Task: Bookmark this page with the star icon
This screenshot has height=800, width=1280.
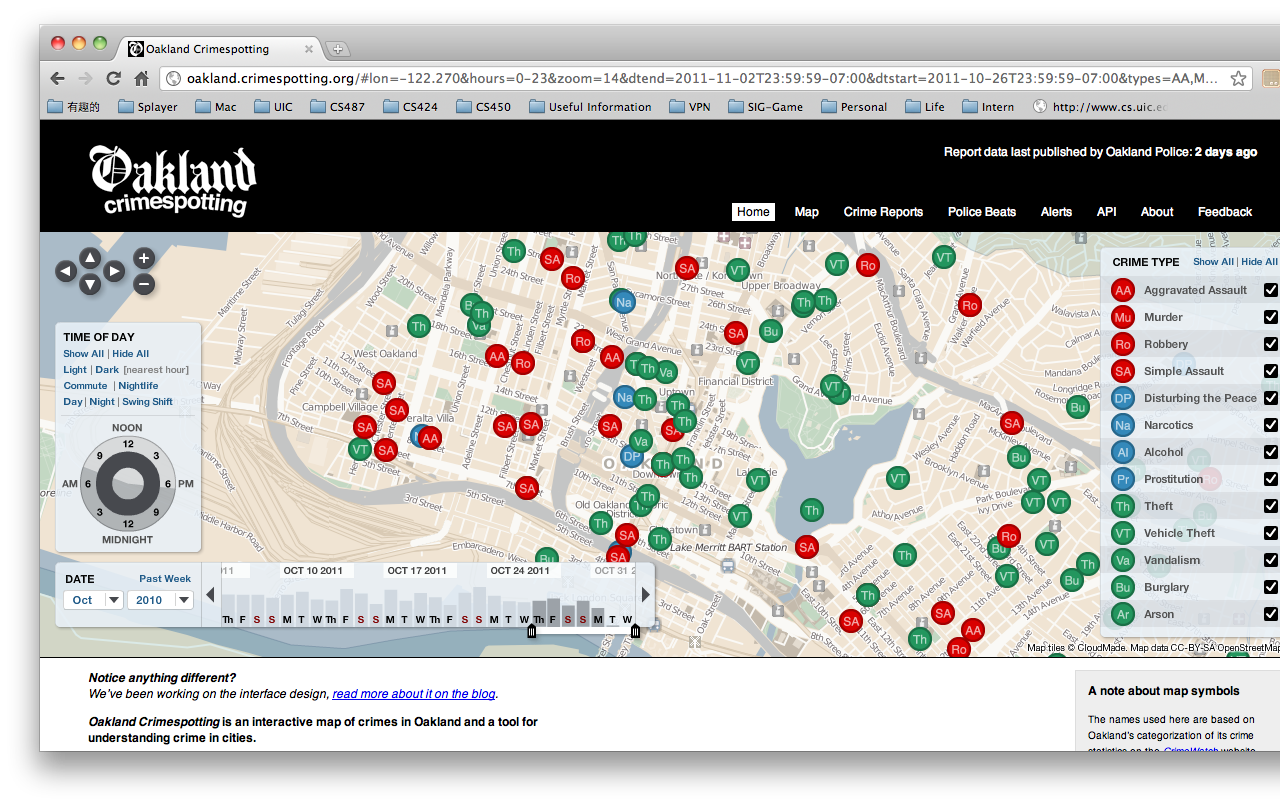Action: point(1238,78)
